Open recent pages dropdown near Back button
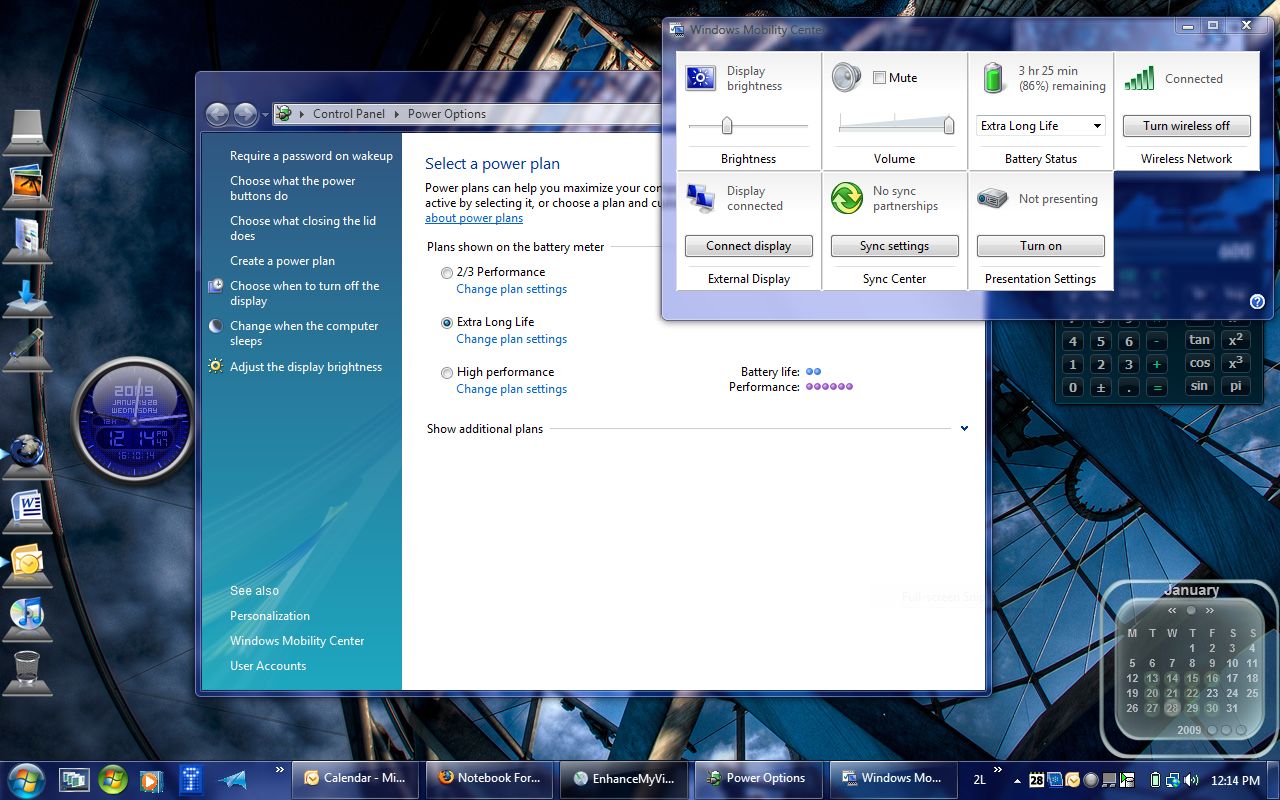 pyautogui.click(x=265, y=115)
